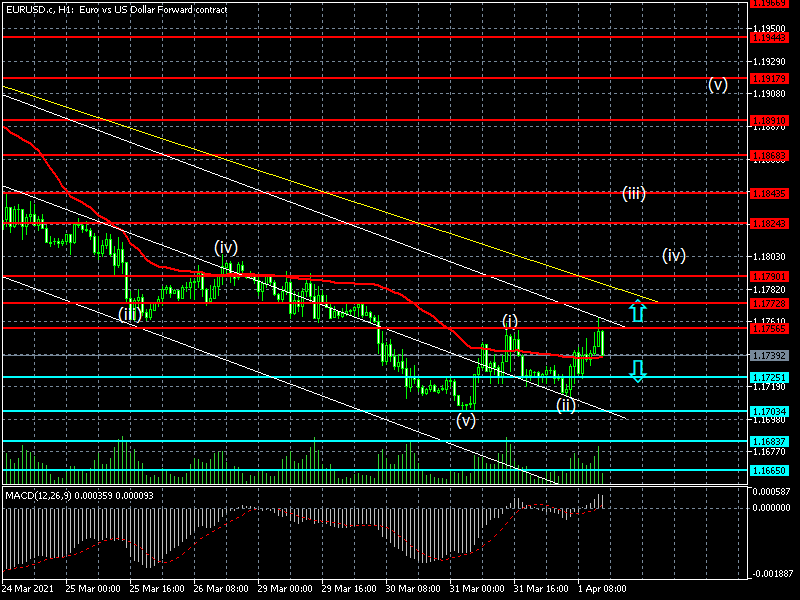Viewport: 800px width, 600px height.
Task: Select the cyan 1.16837 support level label
Action: [x=769, y=441]
